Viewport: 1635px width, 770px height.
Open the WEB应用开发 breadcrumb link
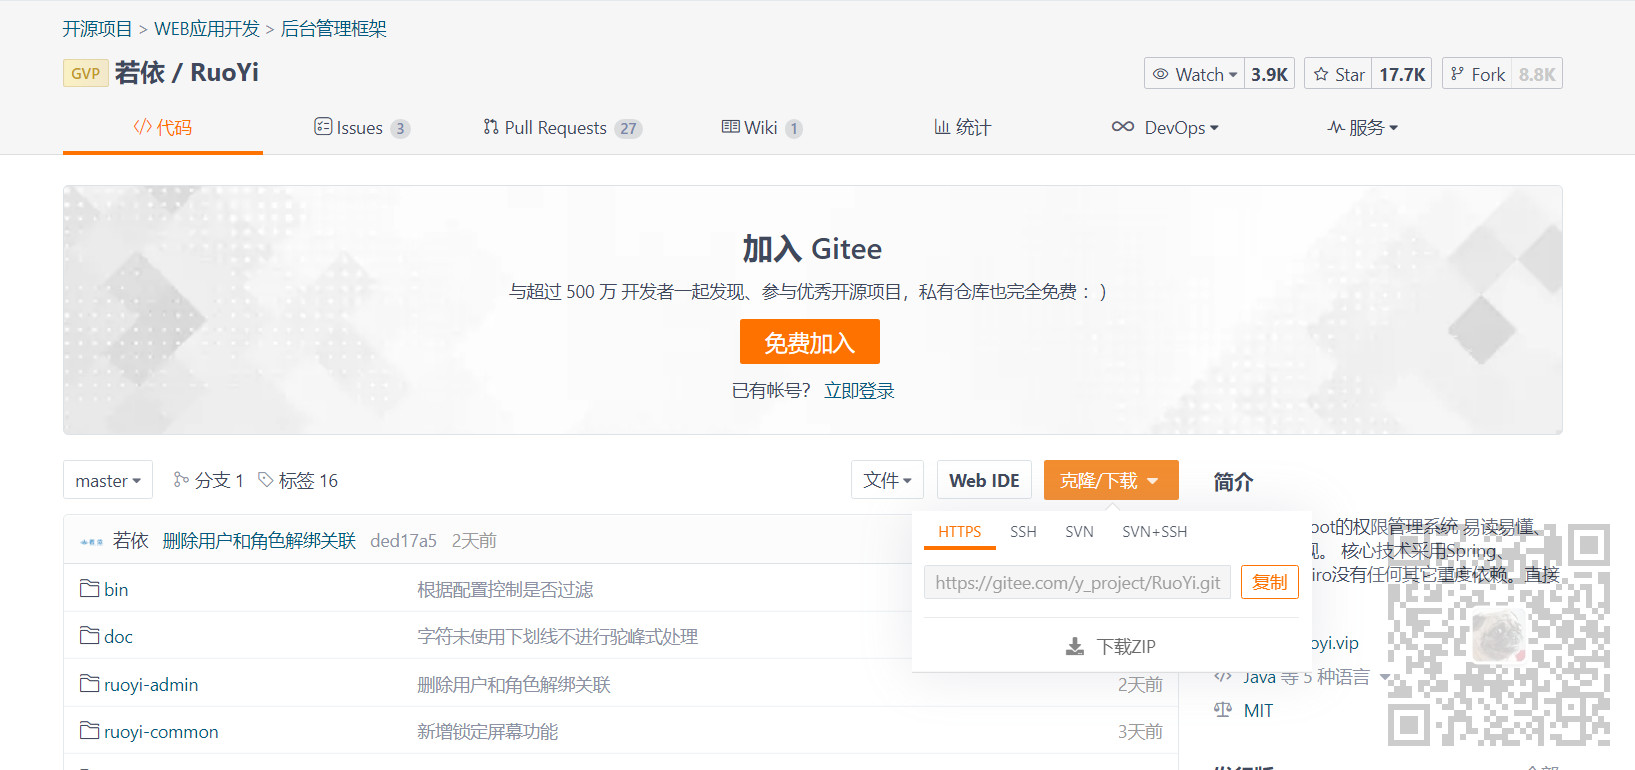207,29
